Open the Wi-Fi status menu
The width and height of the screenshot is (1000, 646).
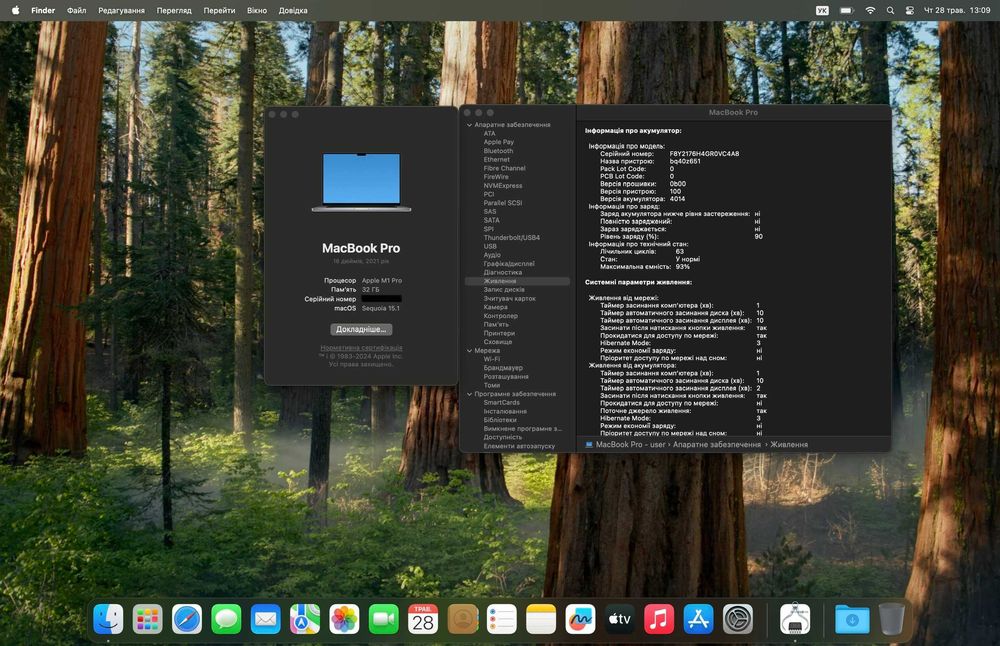870,10
